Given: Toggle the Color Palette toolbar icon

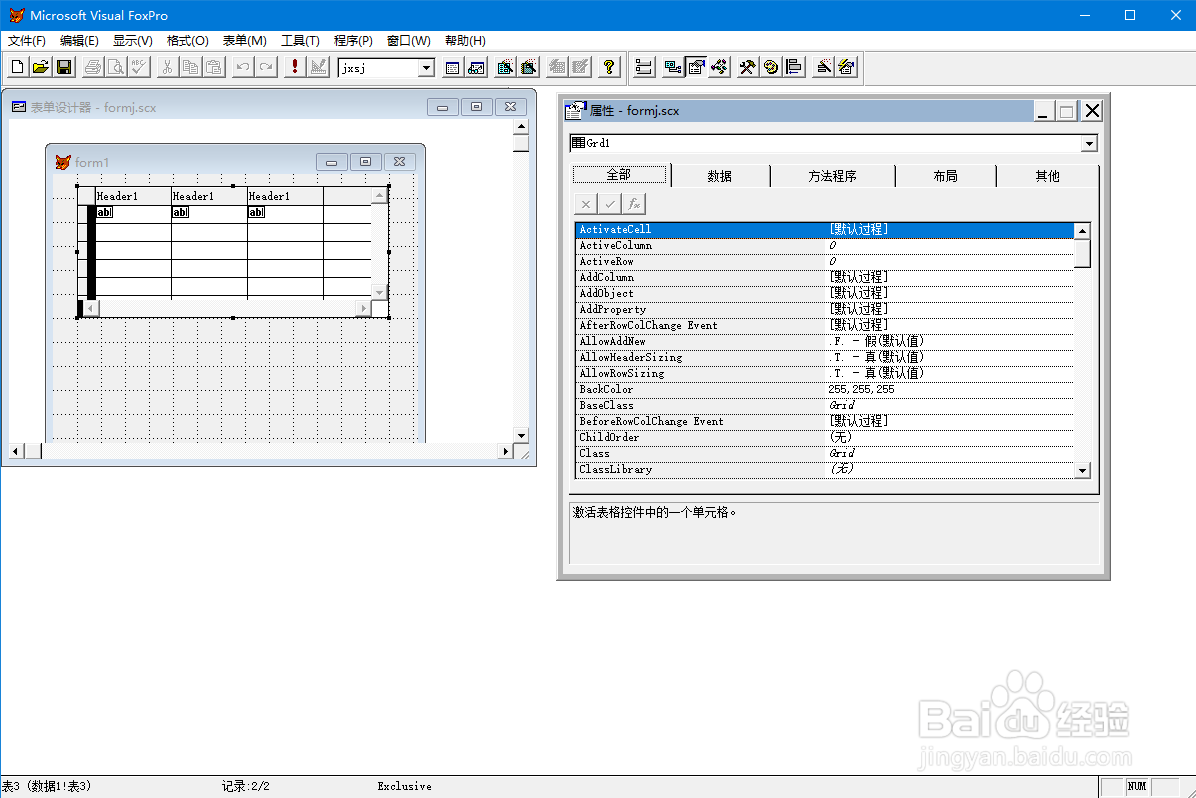Looking at the screenshot, I should click(771, 67).
